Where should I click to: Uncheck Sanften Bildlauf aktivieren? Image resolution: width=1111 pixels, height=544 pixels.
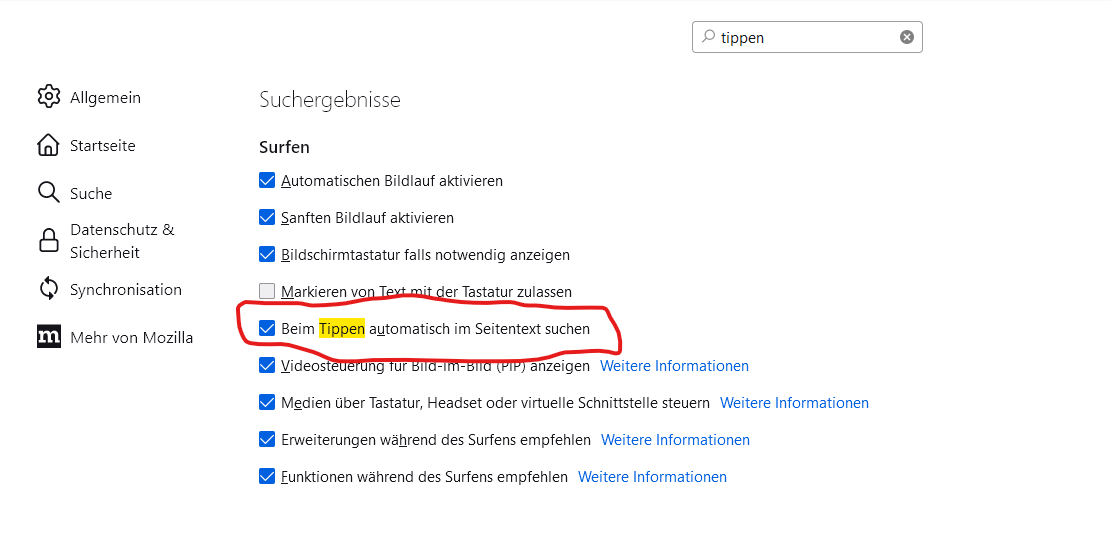pos(267,217)
